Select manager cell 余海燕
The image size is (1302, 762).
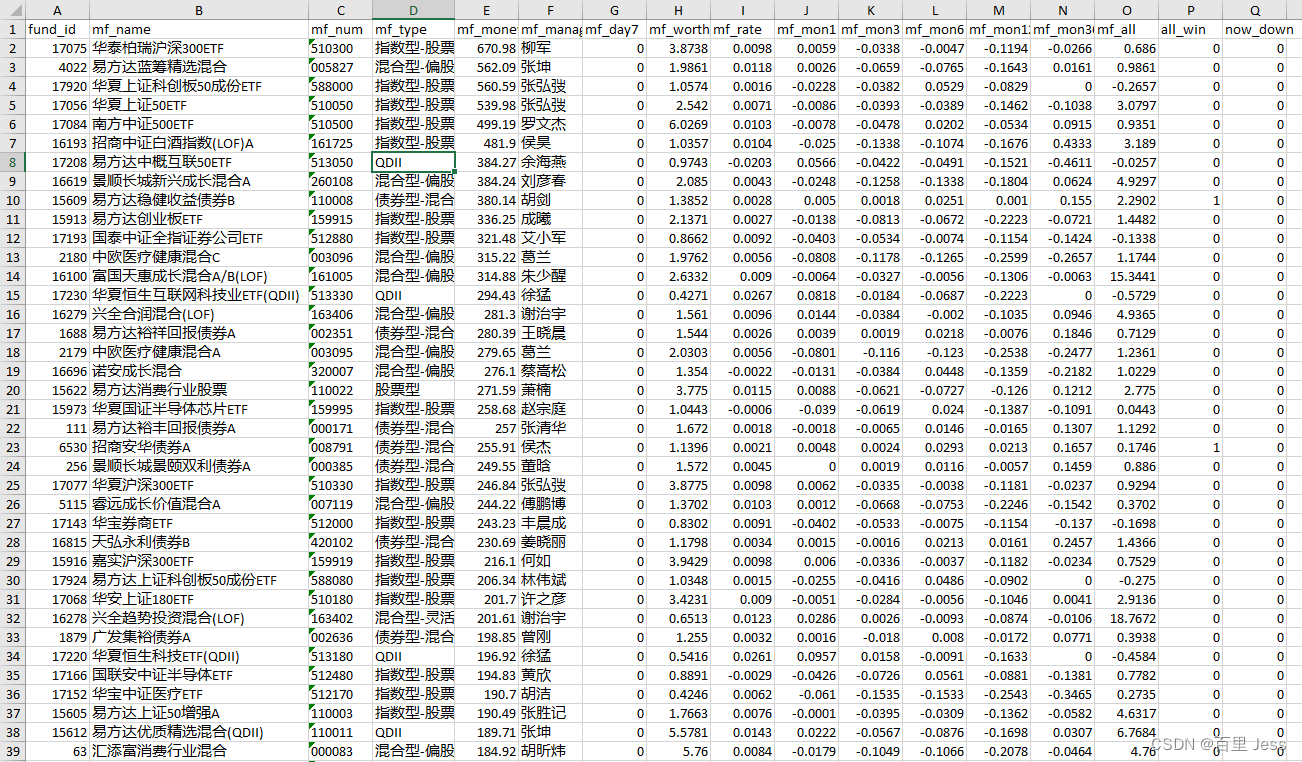[550, 162]
